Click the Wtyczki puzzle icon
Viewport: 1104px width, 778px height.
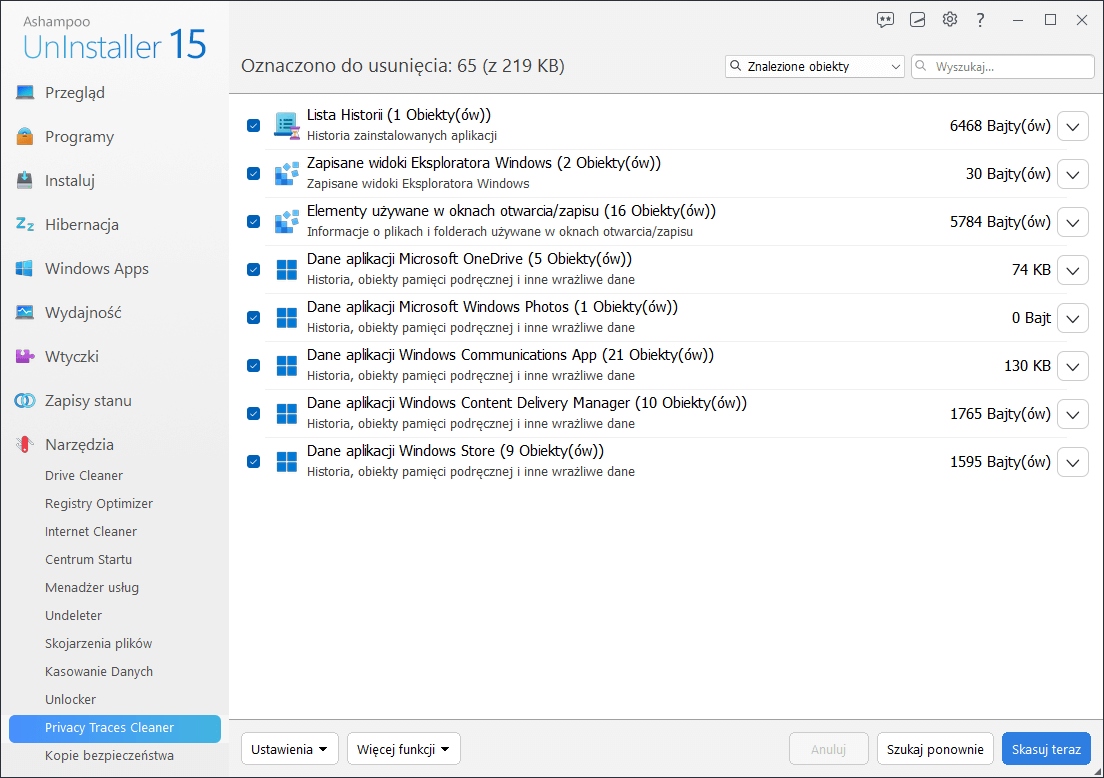[x=25, y=356]
